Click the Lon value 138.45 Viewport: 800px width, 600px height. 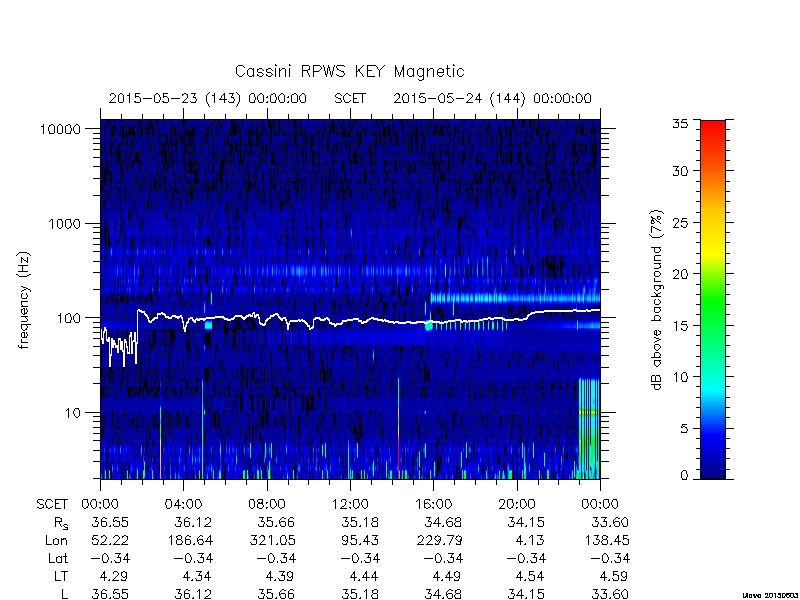(x=605, y=540)
